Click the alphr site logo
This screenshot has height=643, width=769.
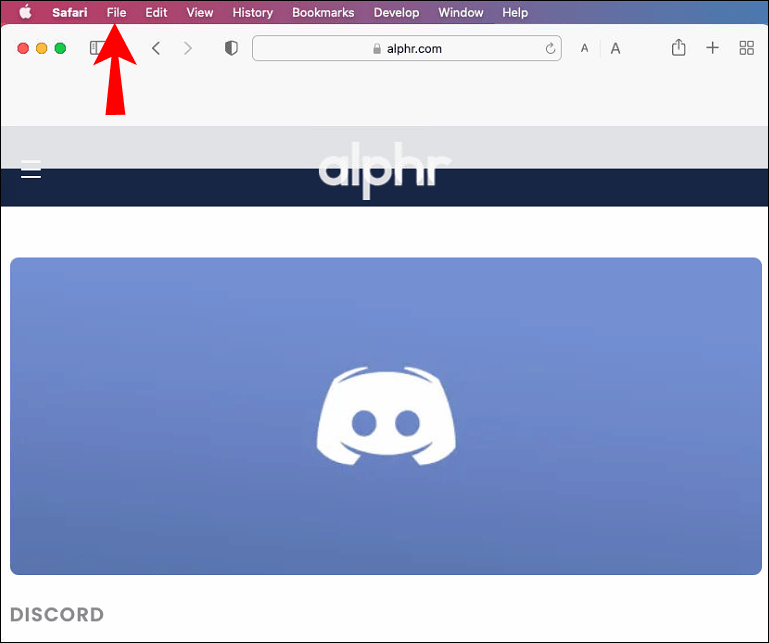pyautogui.click(x=385, y=169)
